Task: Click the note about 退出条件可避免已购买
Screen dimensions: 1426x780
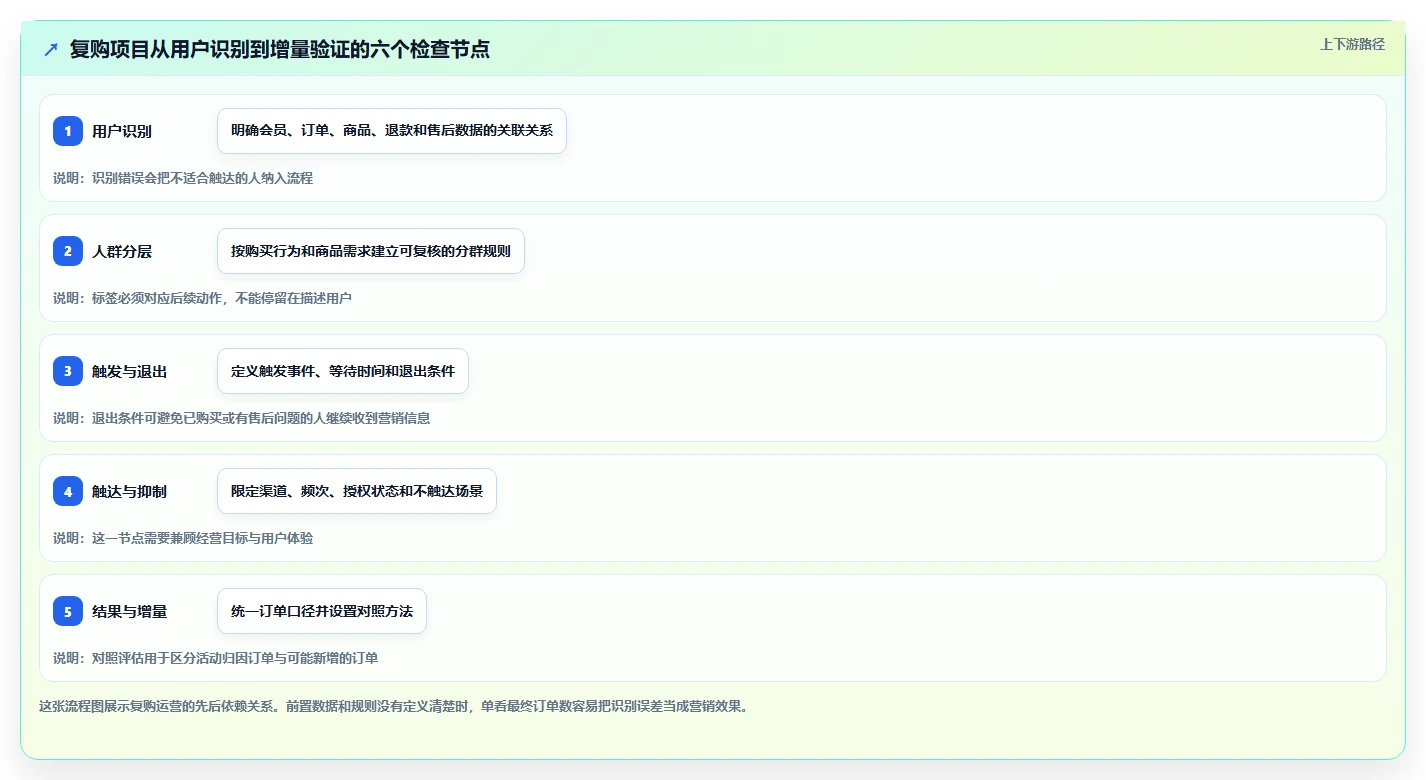Action: tap(242, 418)
